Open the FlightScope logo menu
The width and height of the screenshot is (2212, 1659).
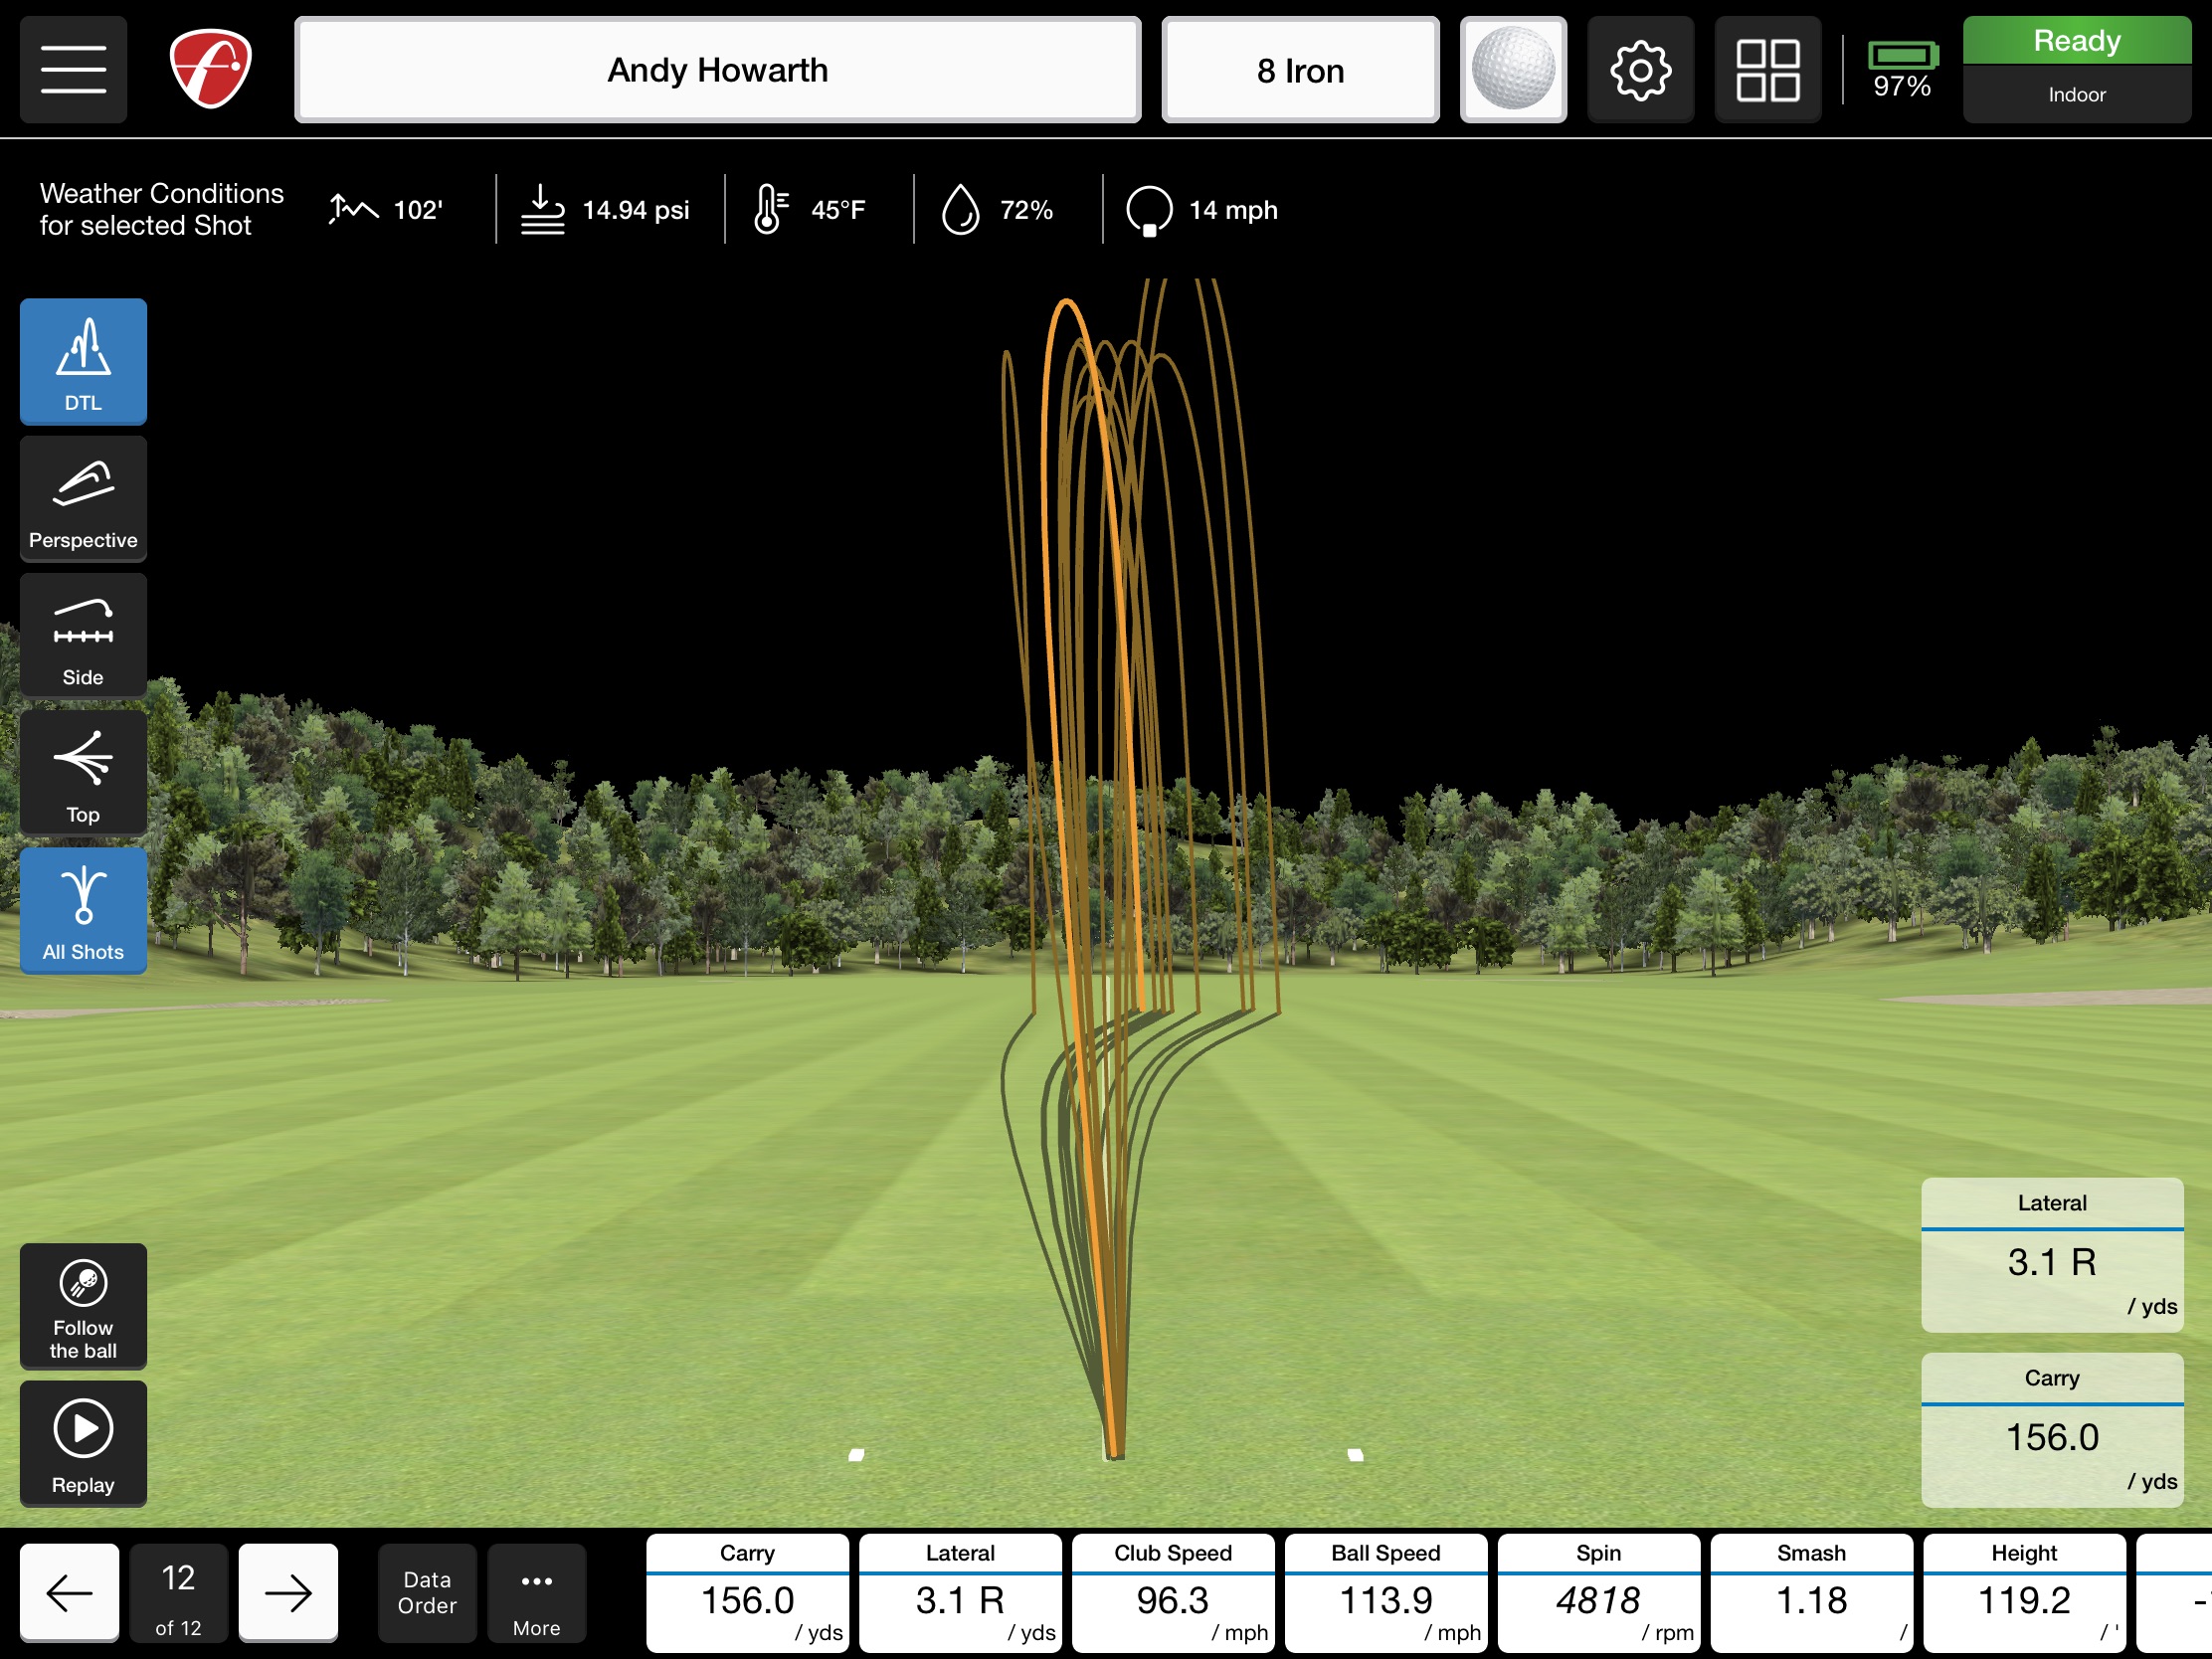208,68
